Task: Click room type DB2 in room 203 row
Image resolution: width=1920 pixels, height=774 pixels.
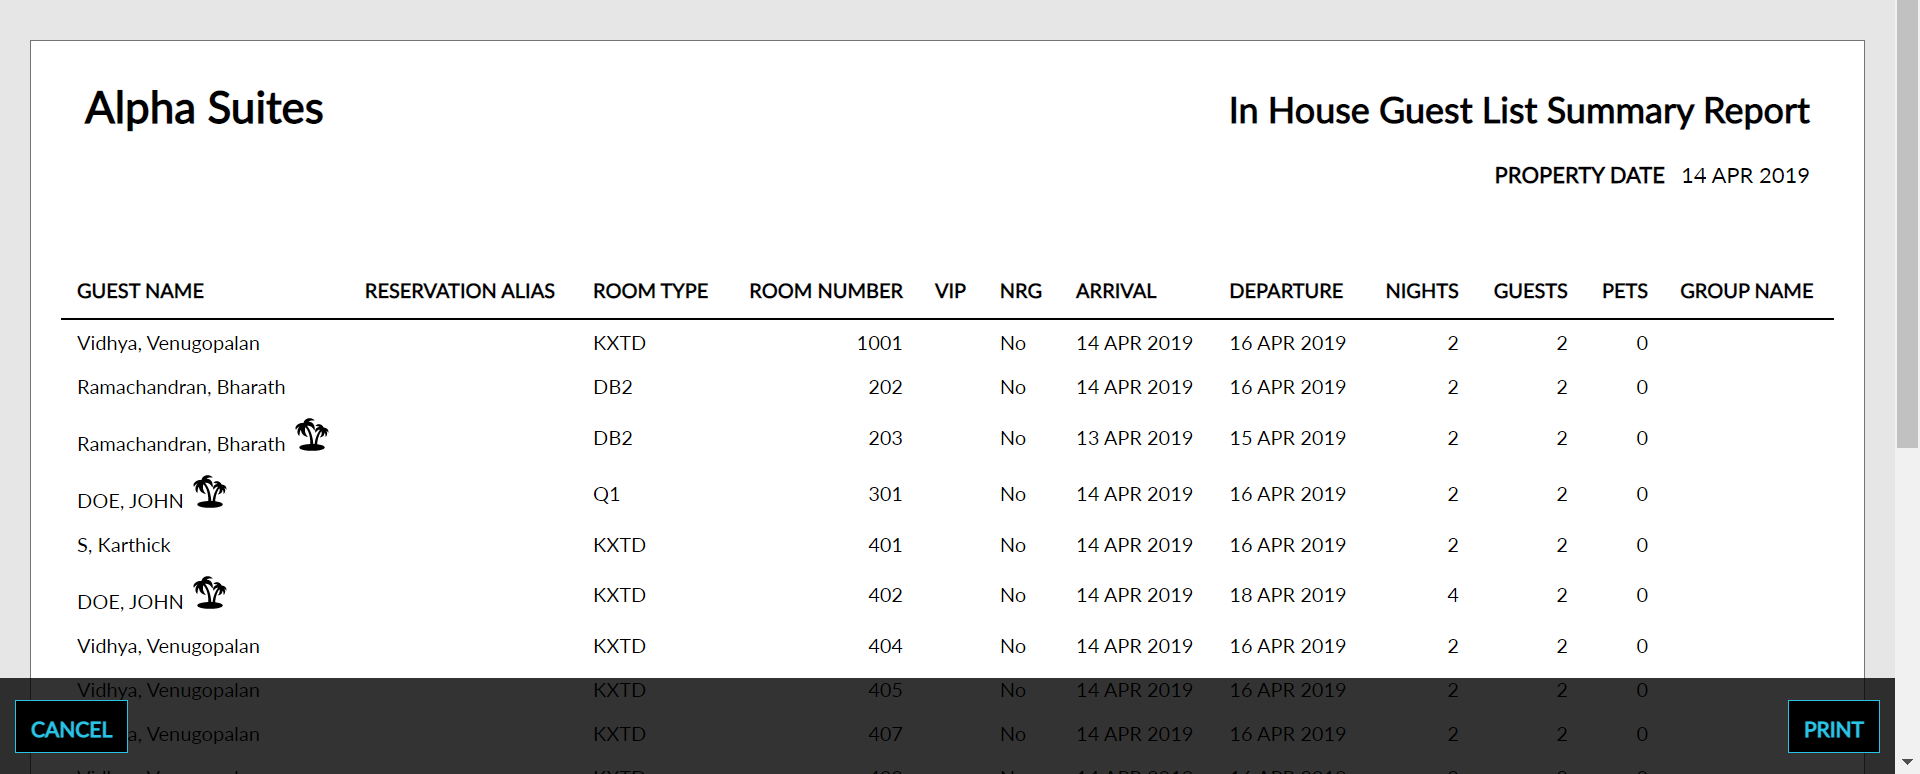Action: pyautogui.click(x=612, y=438)
